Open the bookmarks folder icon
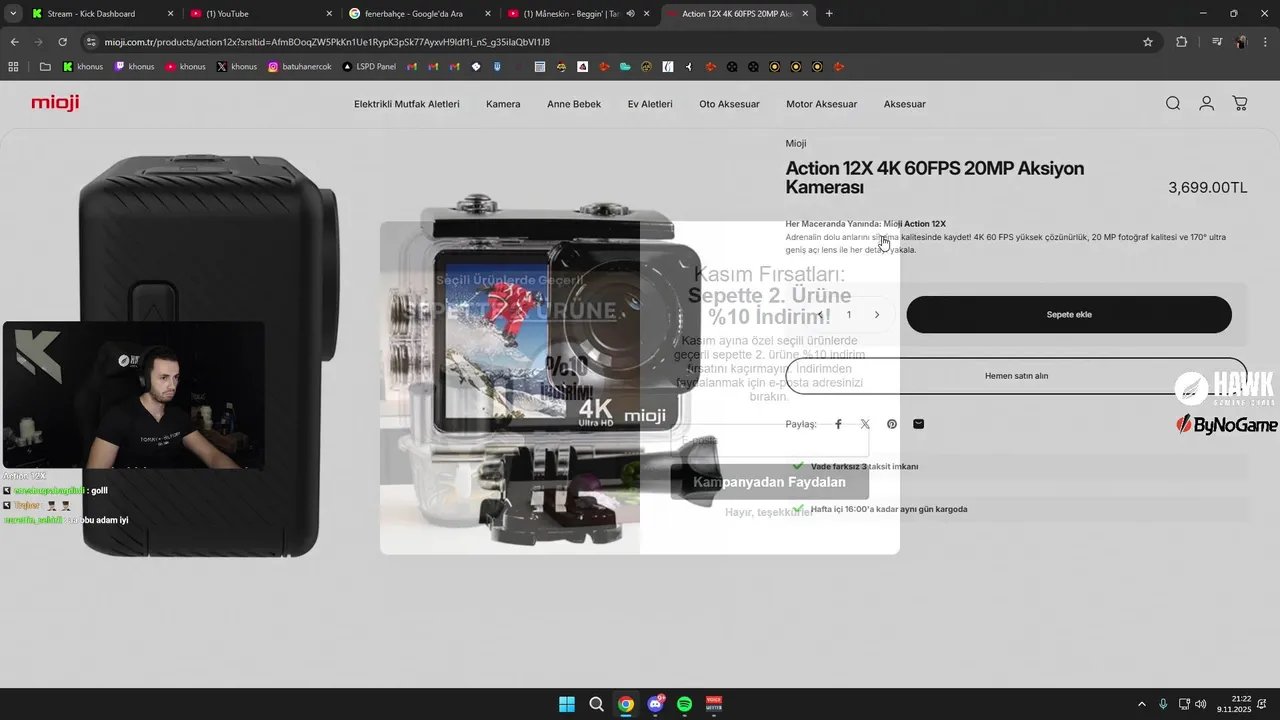Image resolution: width=1280 pixels, height=720 pixels. pos(45,67)
